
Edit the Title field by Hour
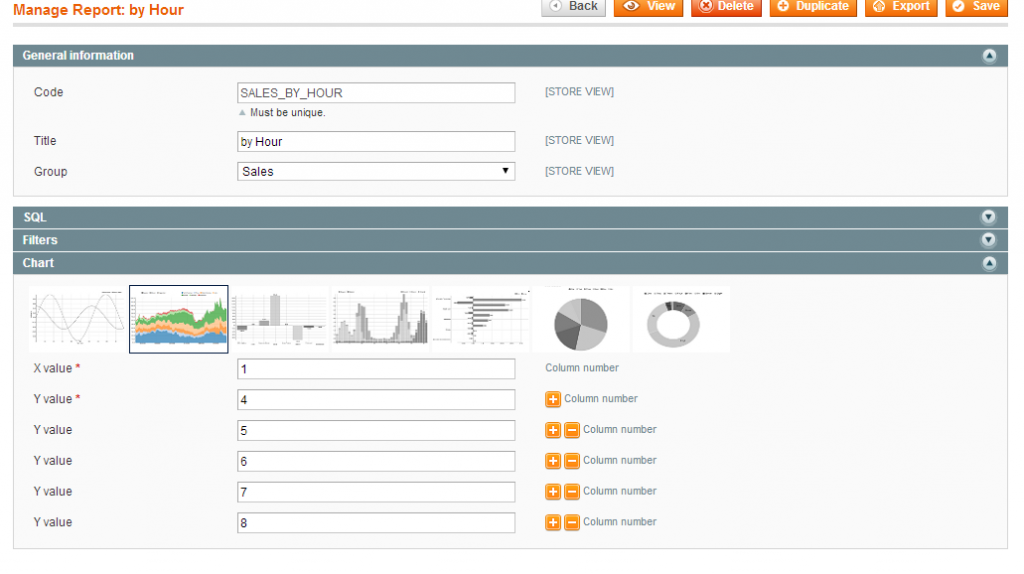376,142
